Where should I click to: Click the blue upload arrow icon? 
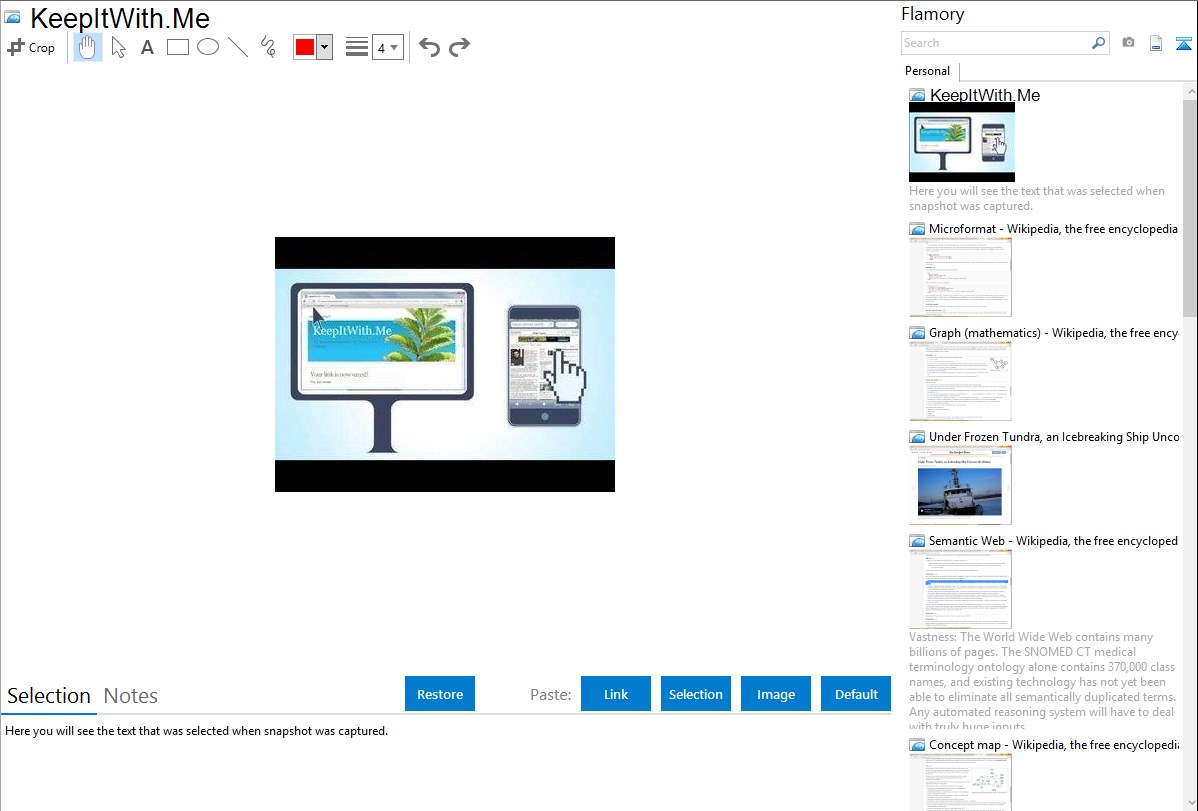tap(1183, 43)
